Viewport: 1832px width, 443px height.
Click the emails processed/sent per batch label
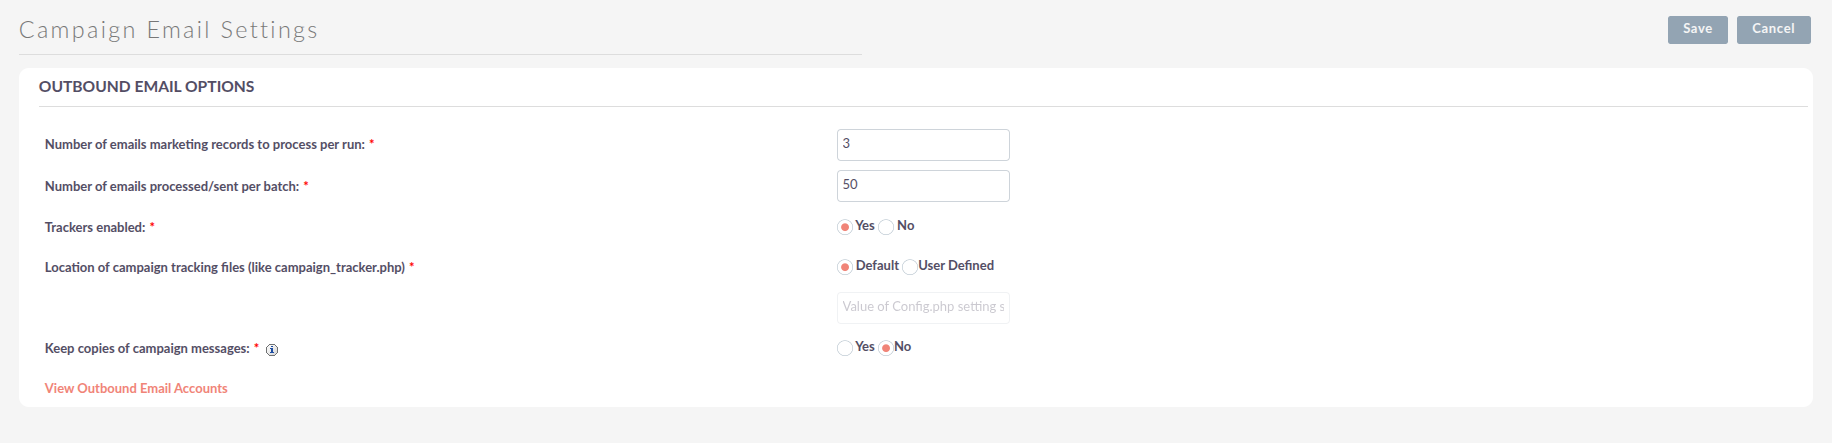pyautogui.click(x=172, y=187)
